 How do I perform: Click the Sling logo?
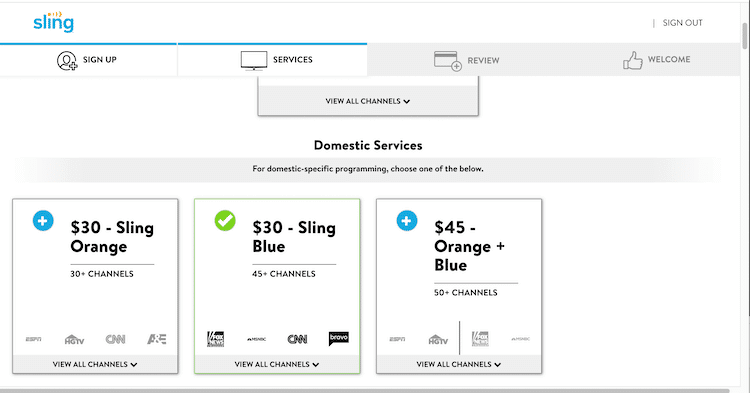coord(54,22)
